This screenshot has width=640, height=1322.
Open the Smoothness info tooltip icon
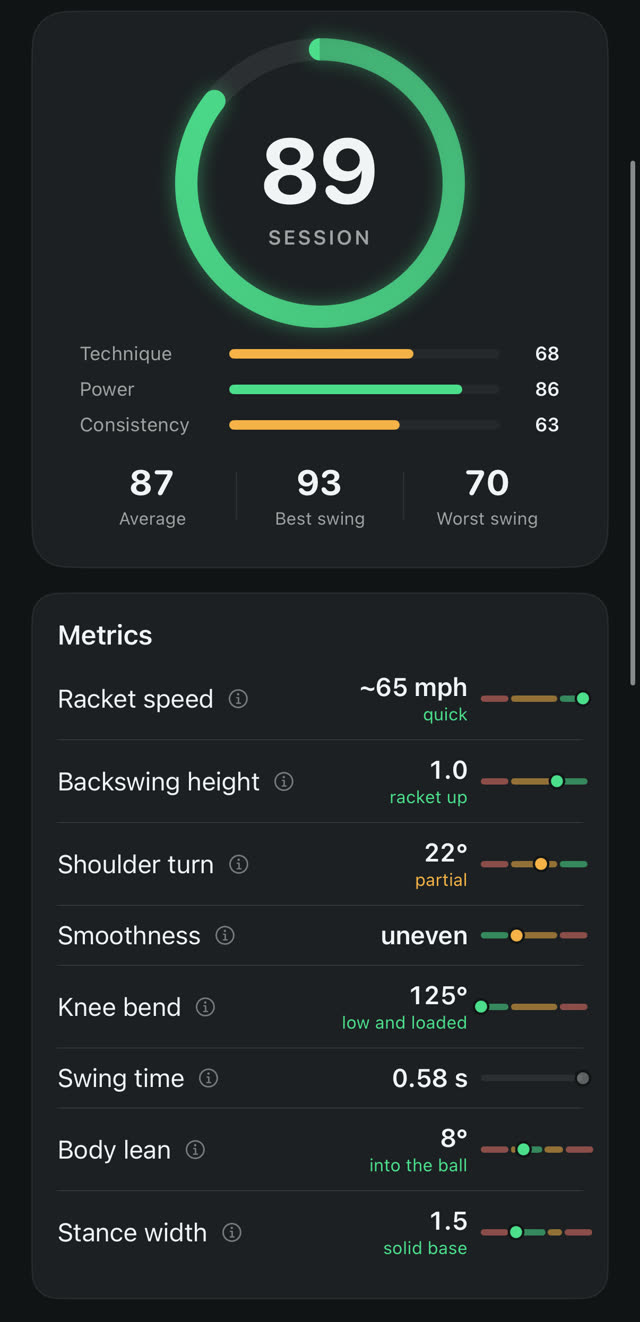[x=225, y=936]
